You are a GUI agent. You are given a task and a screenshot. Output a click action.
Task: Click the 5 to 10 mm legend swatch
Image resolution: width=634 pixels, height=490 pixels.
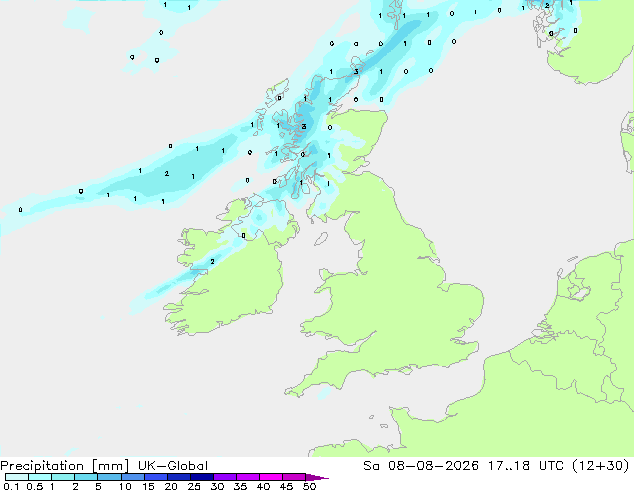[x=109, y=477]
